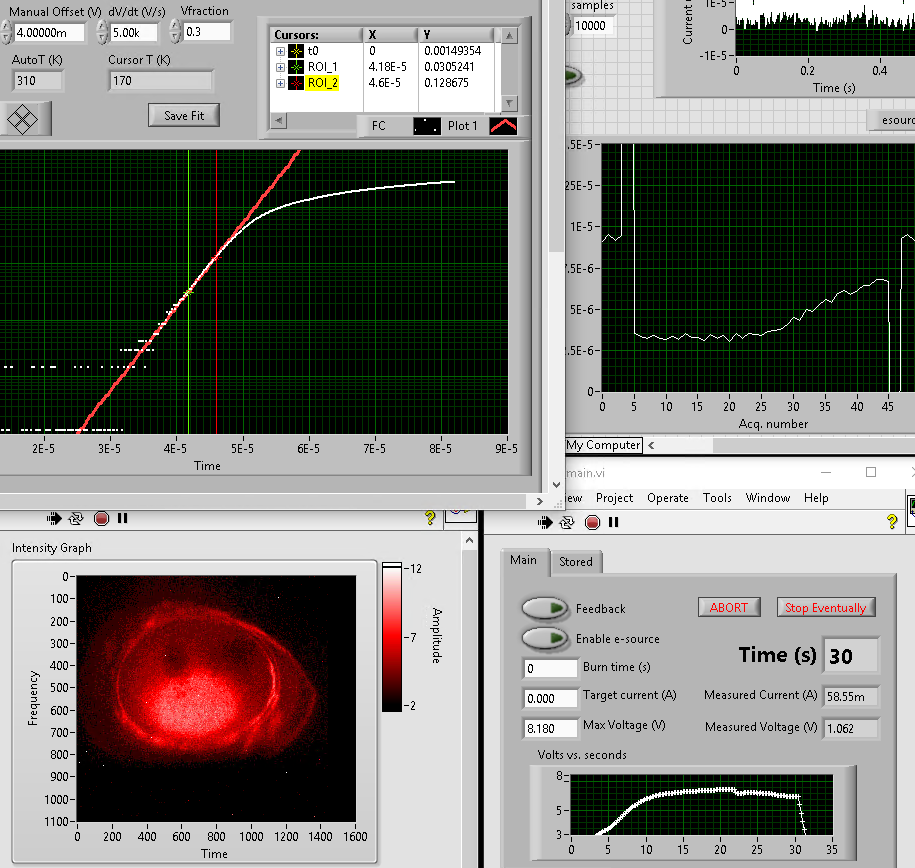This screenshot has width=915, height=868.
Task: Open the Operate menu
Action: pyautogui.click(x=667, y=498)
